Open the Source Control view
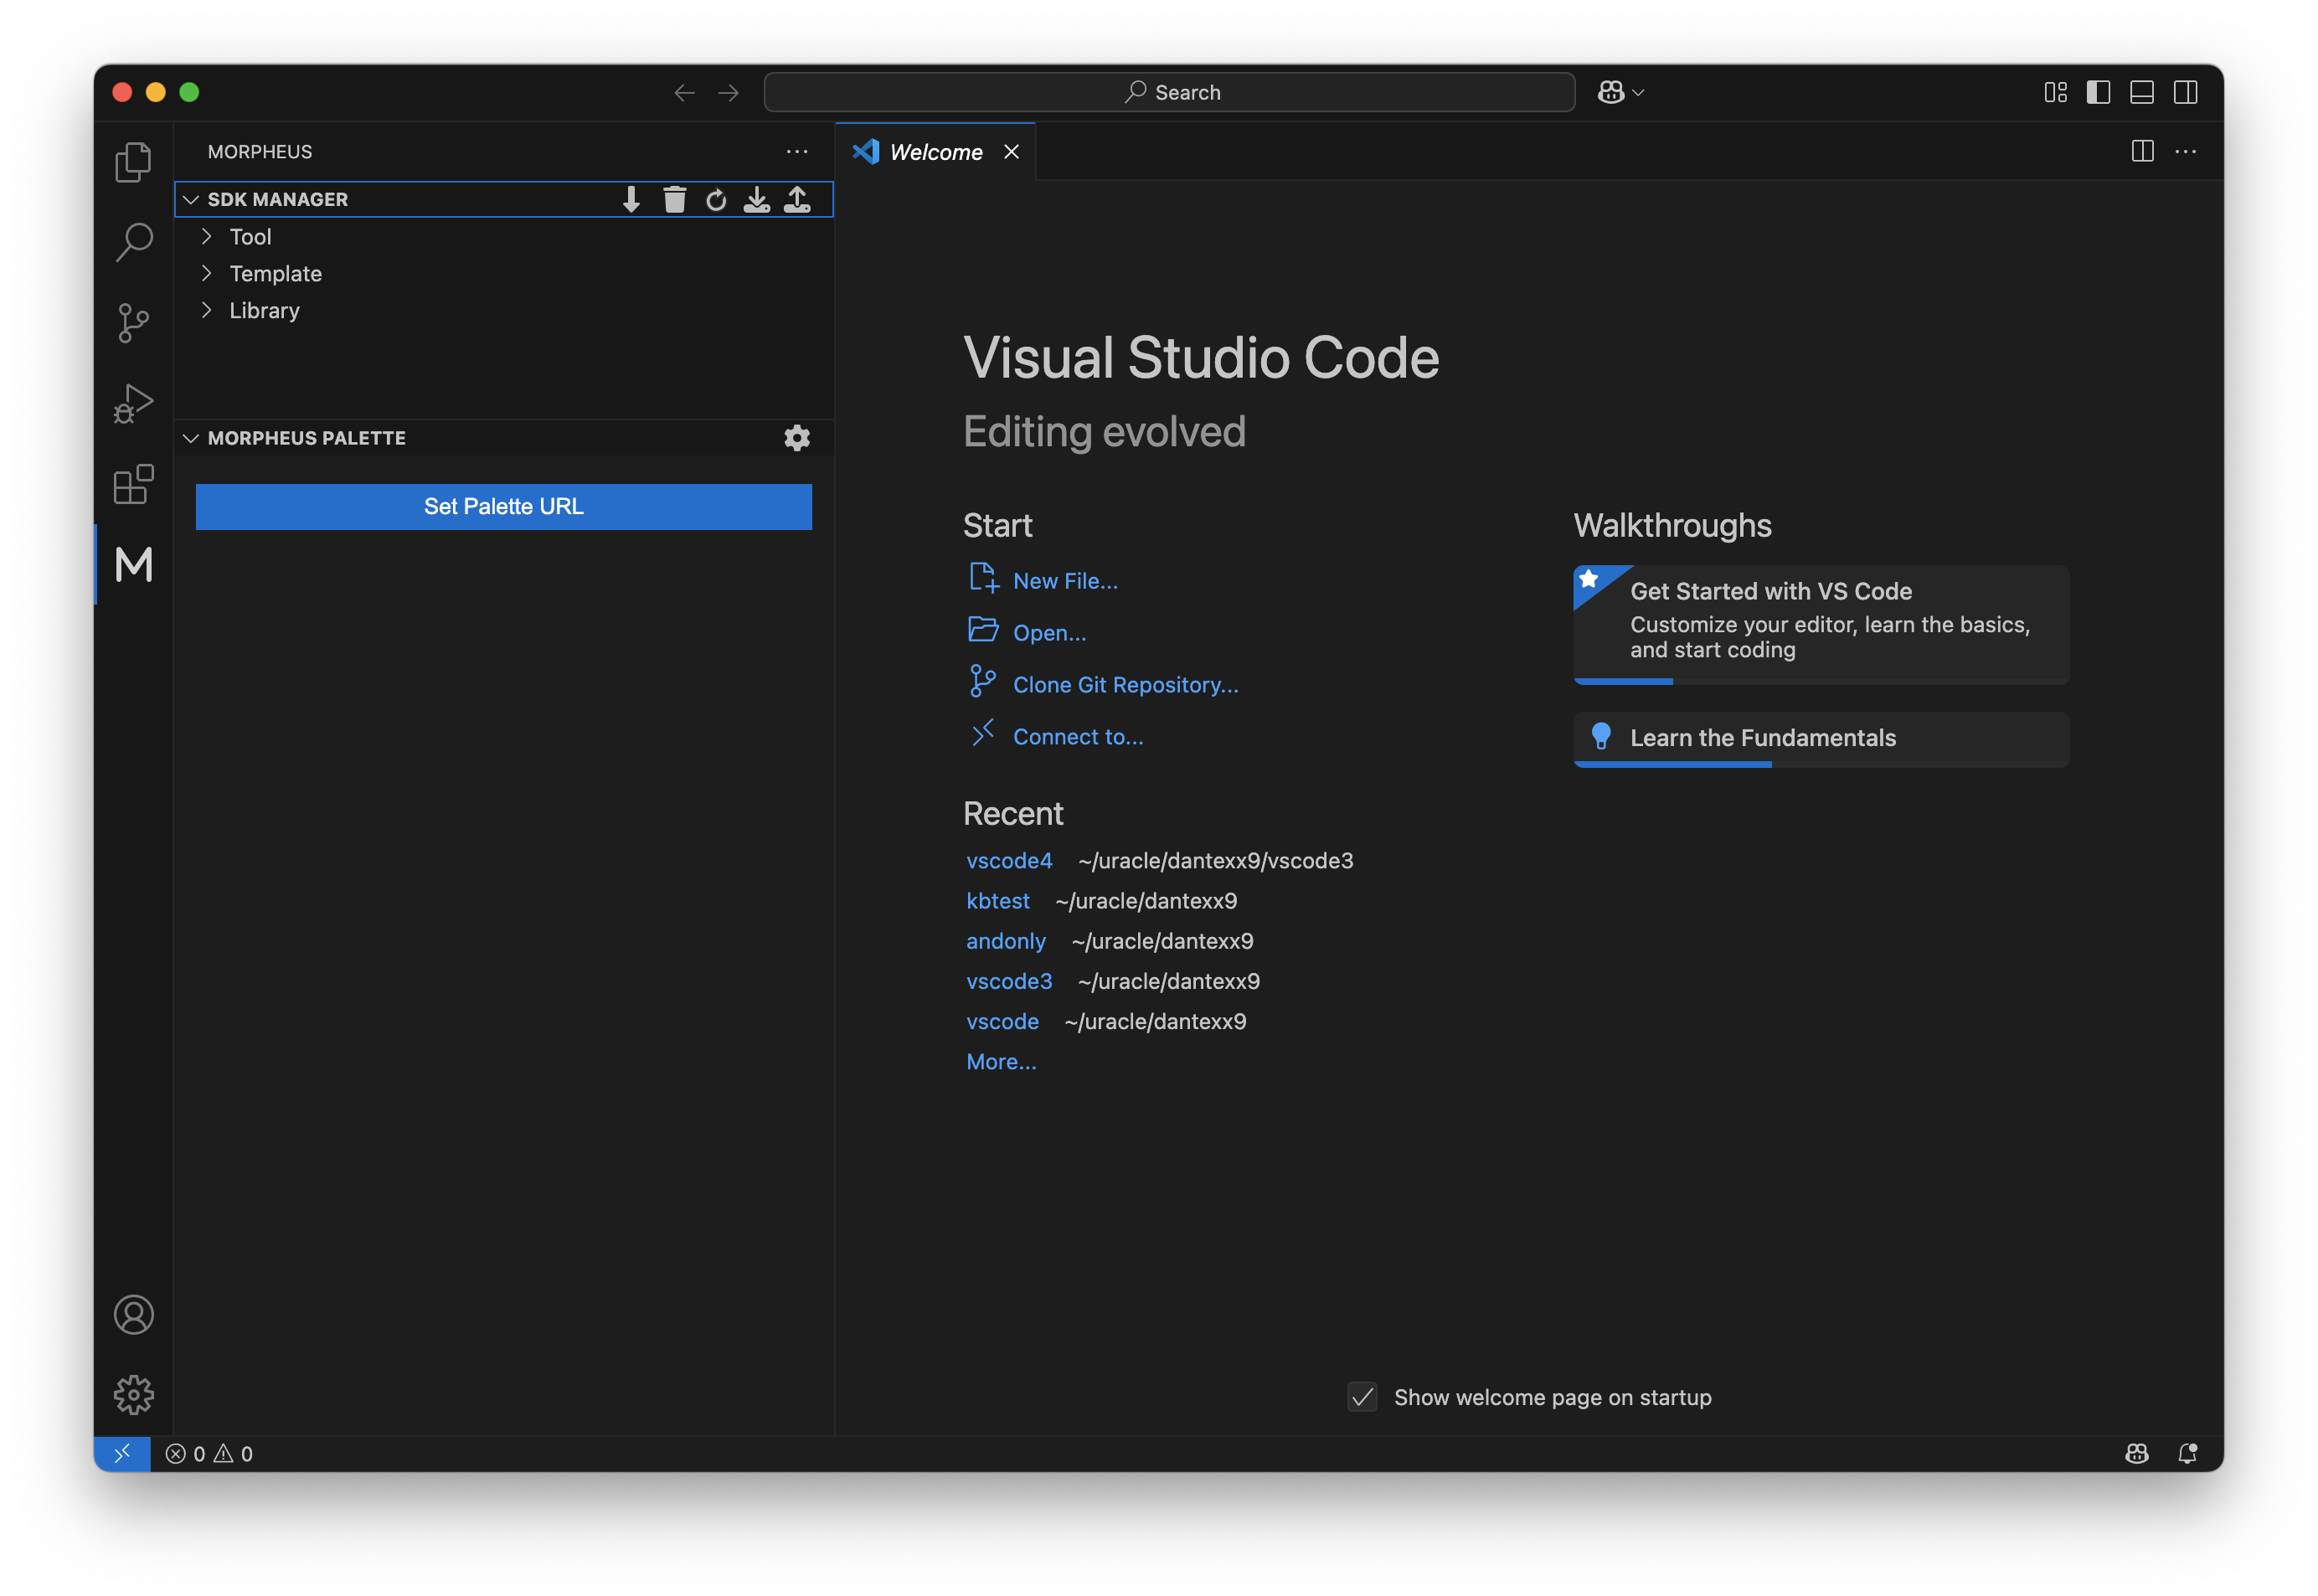The image size is (2318, 1596). 133,323
